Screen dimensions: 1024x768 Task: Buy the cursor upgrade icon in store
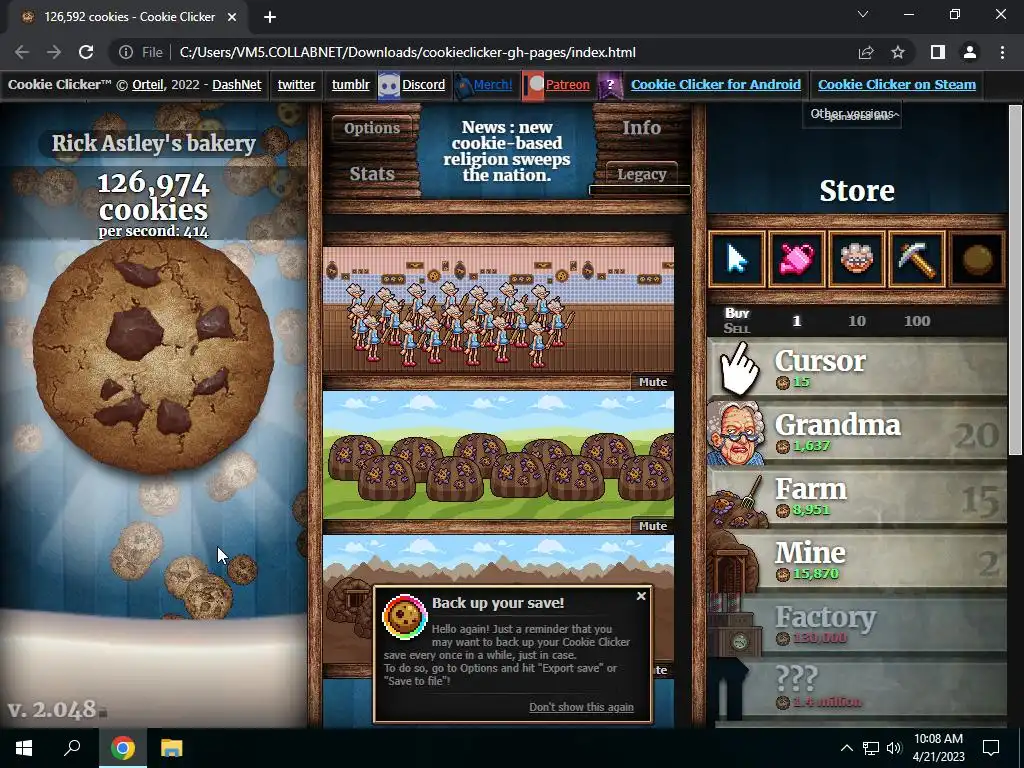point(737,259)
